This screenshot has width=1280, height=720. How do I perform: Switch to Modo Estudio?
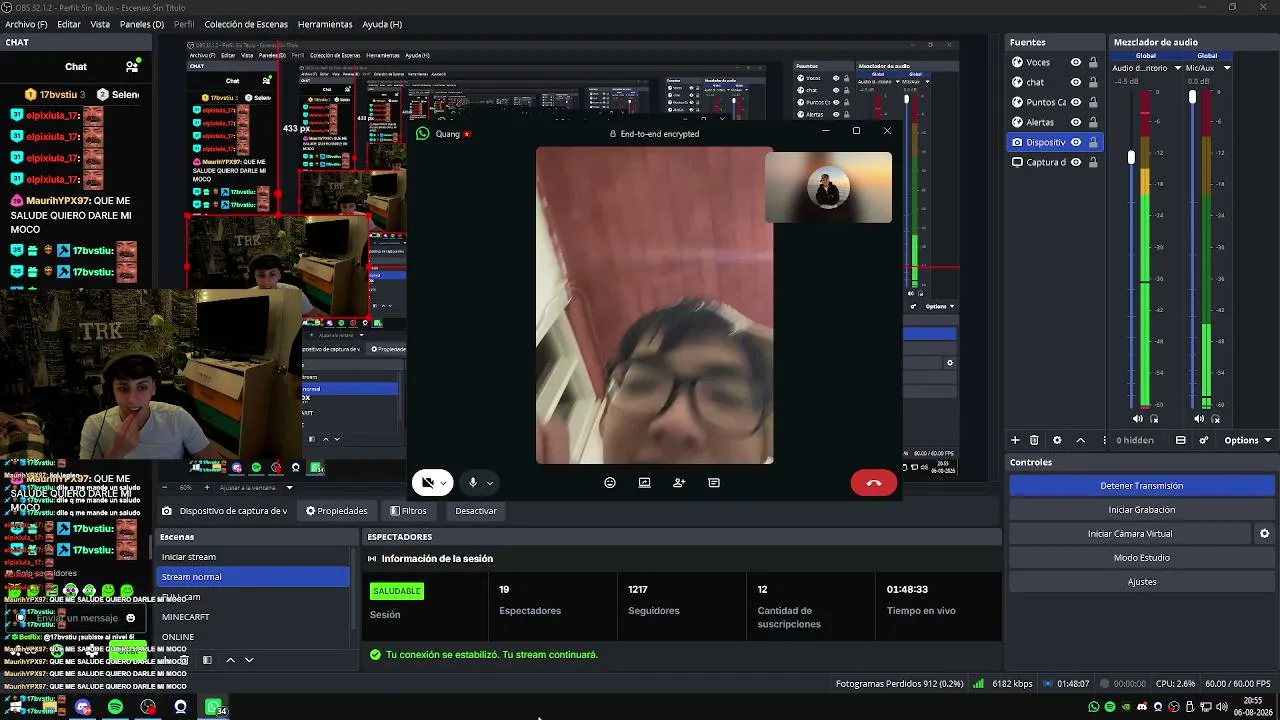(x=1141, y=558)
